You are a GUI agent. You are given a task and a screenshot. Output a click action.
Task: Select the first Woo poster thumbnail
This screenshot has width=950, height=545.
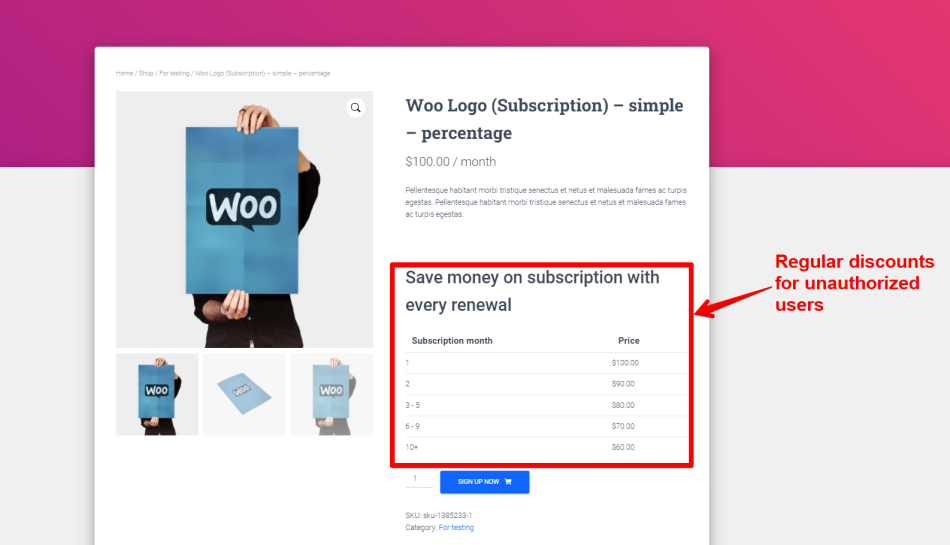157,394
